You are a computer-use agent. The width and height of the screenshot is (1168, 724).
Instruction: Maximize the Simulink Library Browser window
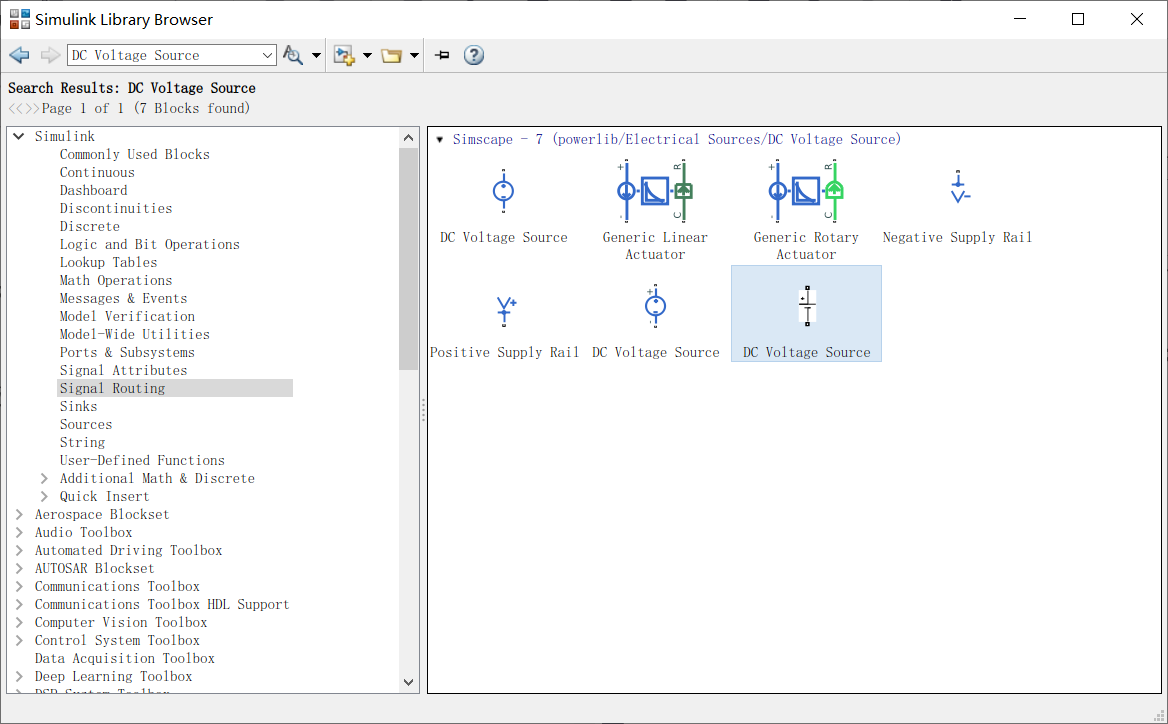click(1078, 19)
